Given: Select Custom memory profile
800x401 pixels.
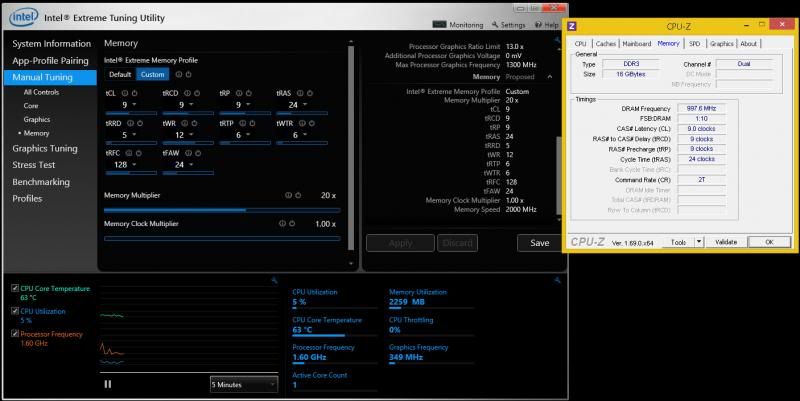Looking at the screenshot, I should 152,74.
